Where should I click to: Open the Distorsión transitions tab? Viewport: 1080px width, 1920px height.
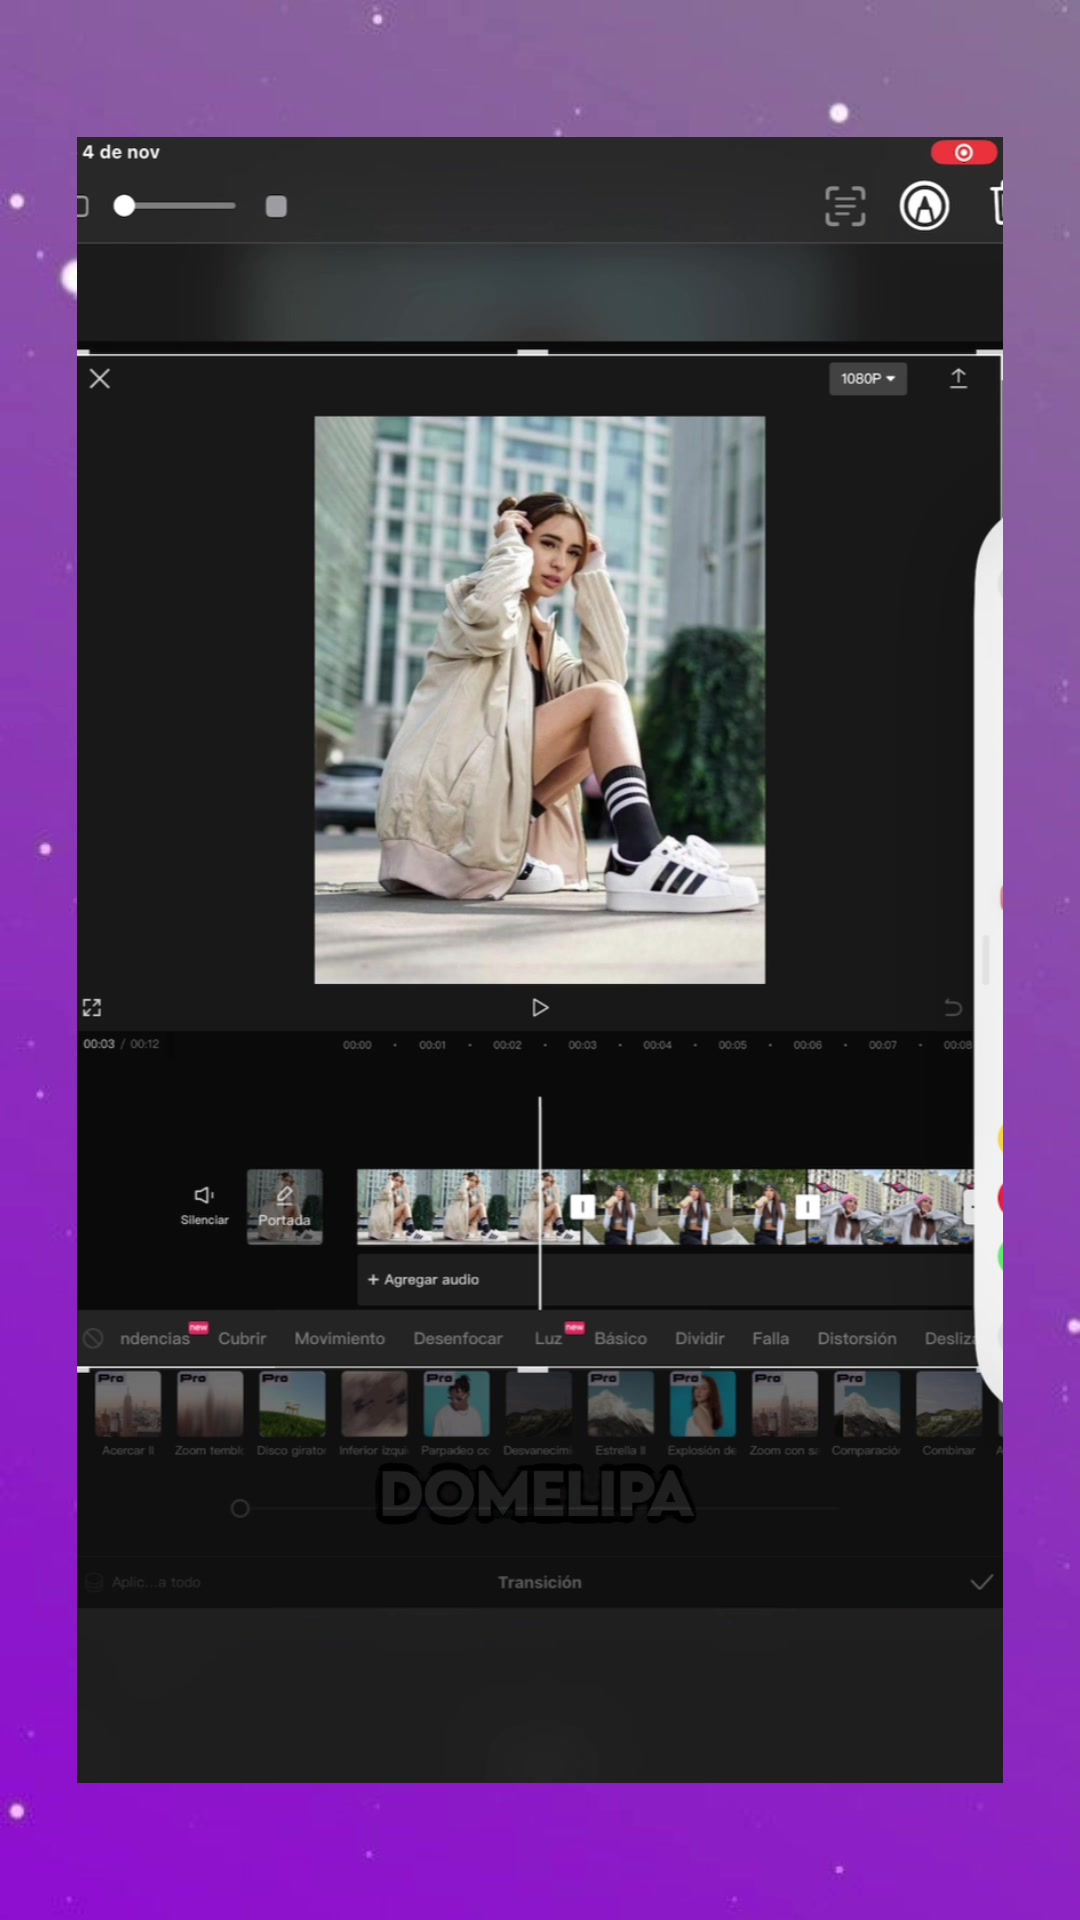pyautogui.click(x=857, y=1338)
